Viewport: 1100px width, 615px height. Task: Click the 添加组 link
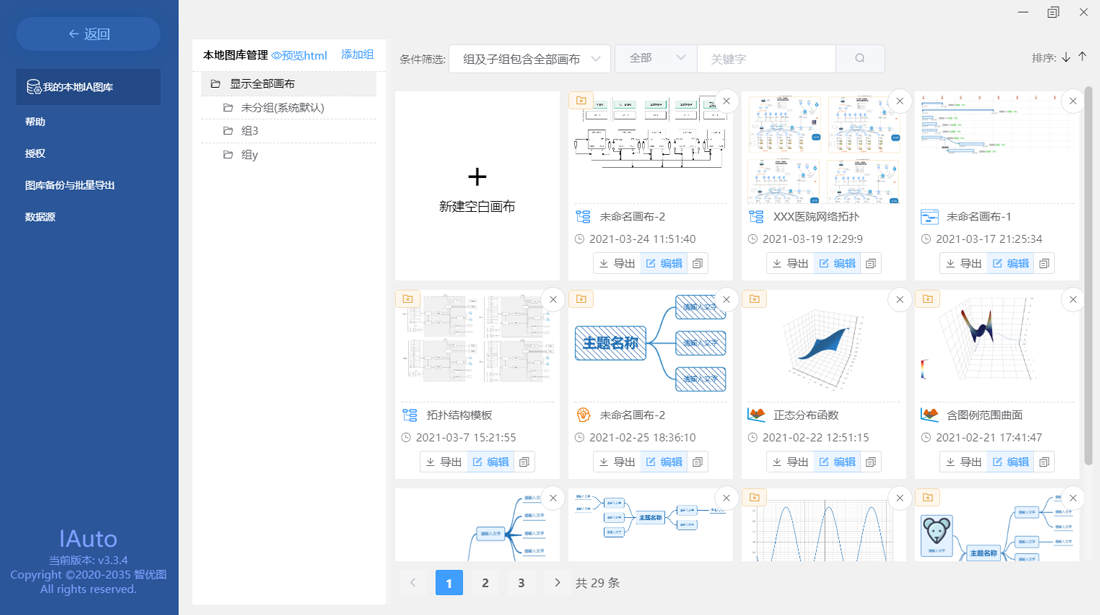(x=357, y=55)
